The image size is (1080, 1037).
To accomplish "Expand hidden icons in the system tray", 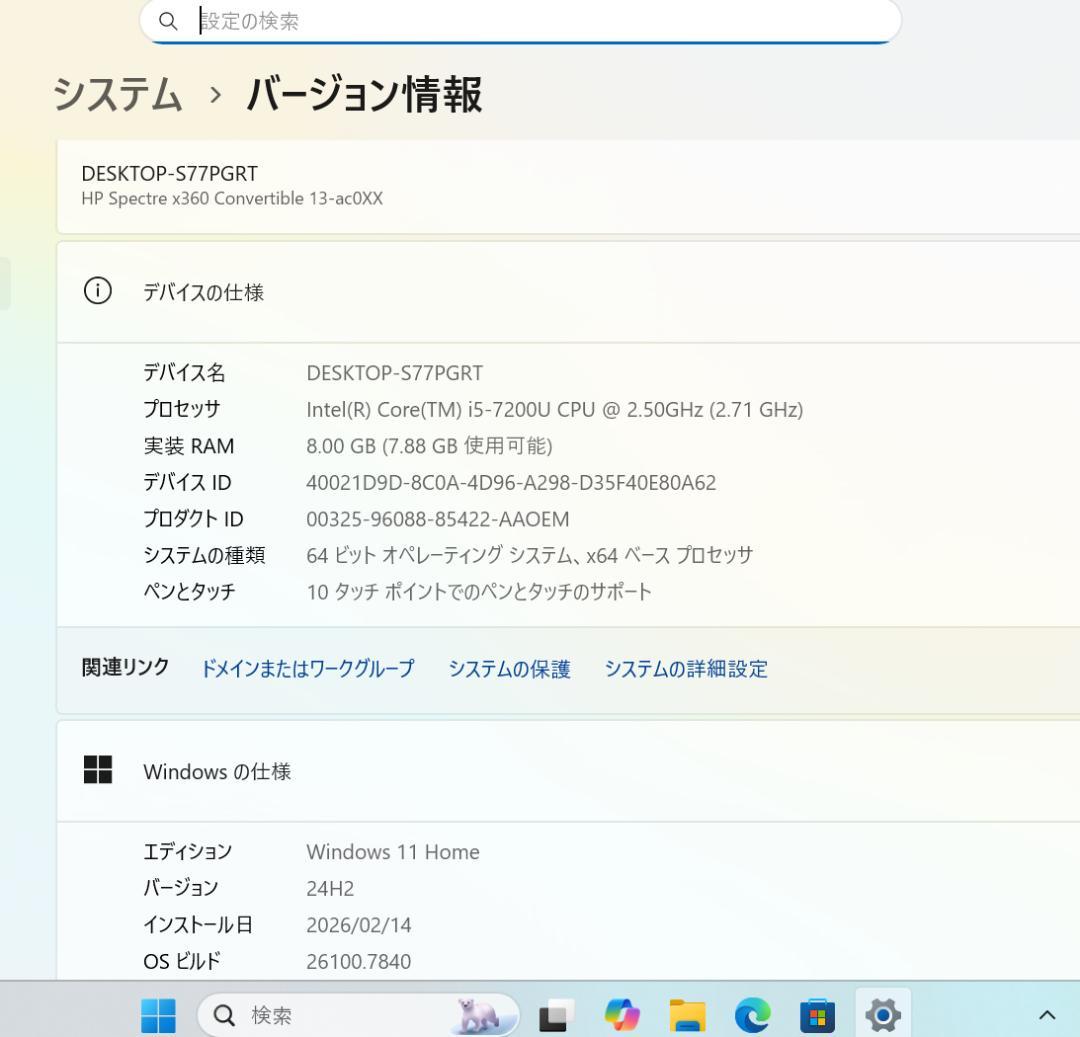I will pyautogui.click(x=1048, y=1014).
